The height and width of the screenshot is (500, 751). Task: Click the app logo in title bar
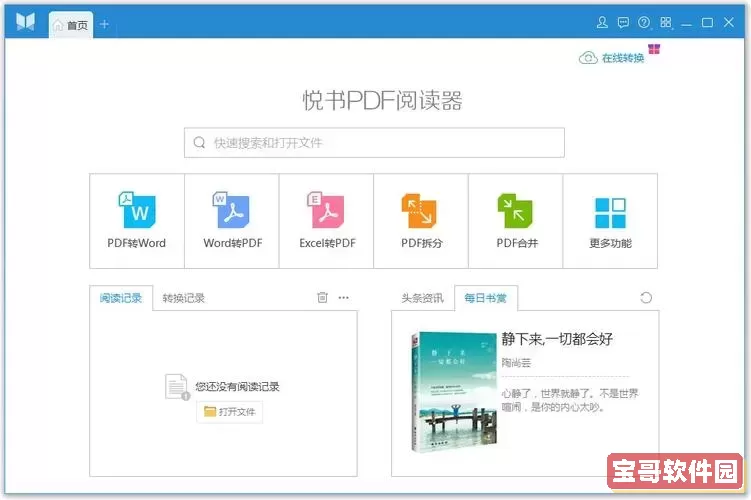pyautogui.click(x=25, y=22)
